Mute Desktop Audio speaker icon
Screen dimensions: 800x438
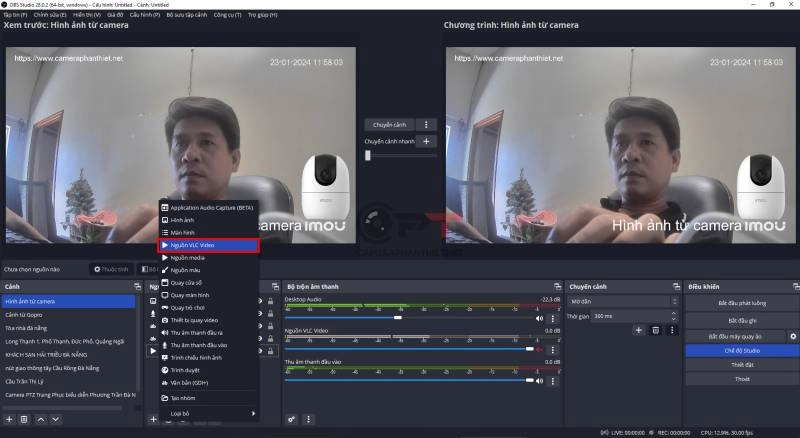point(539,319)
